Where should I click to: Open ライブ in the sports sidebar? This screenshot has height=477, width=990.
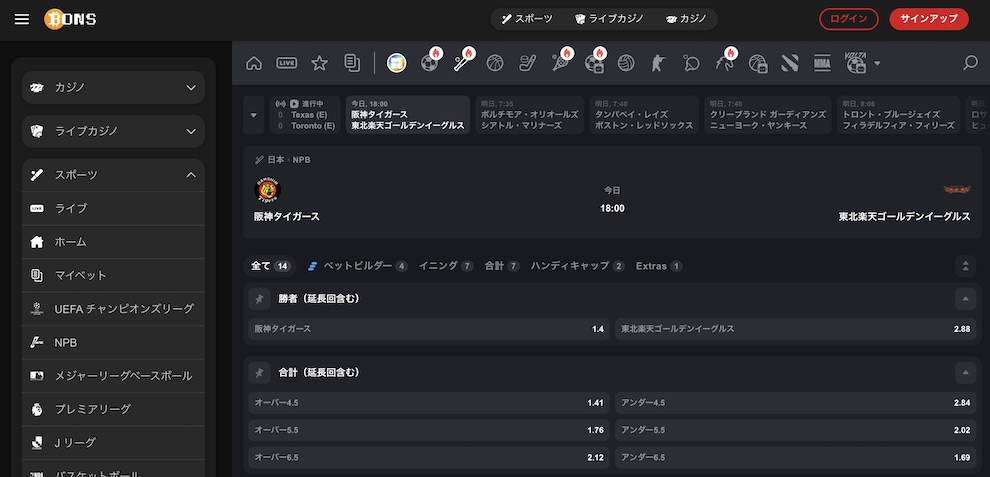pos(114,208)
